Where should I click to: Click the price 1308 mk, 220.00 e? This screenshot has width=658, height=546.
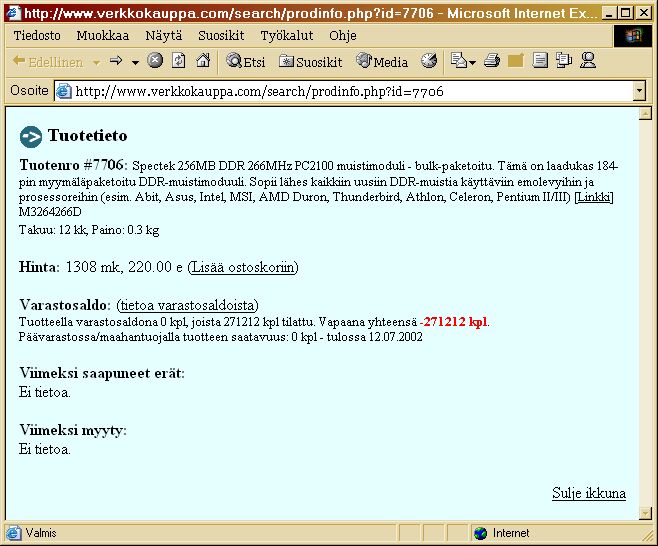point(124,267)
